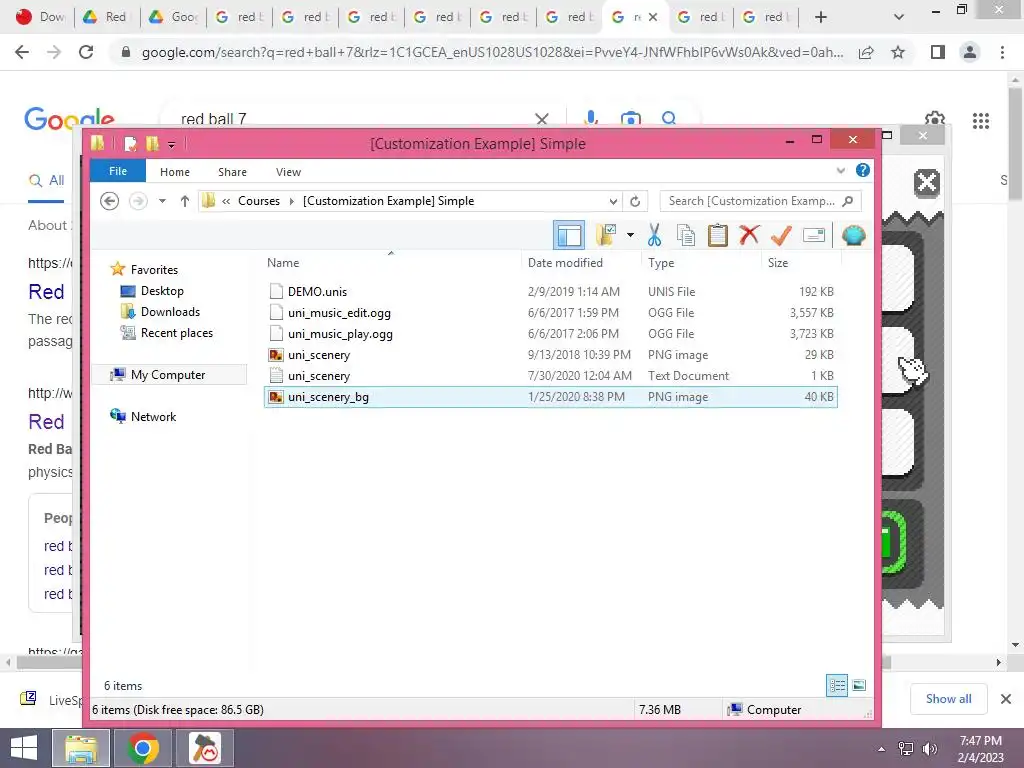Open Desktop in navigation pane
The width and height of the screenshot is (1024, 768).
pos(162,291)
